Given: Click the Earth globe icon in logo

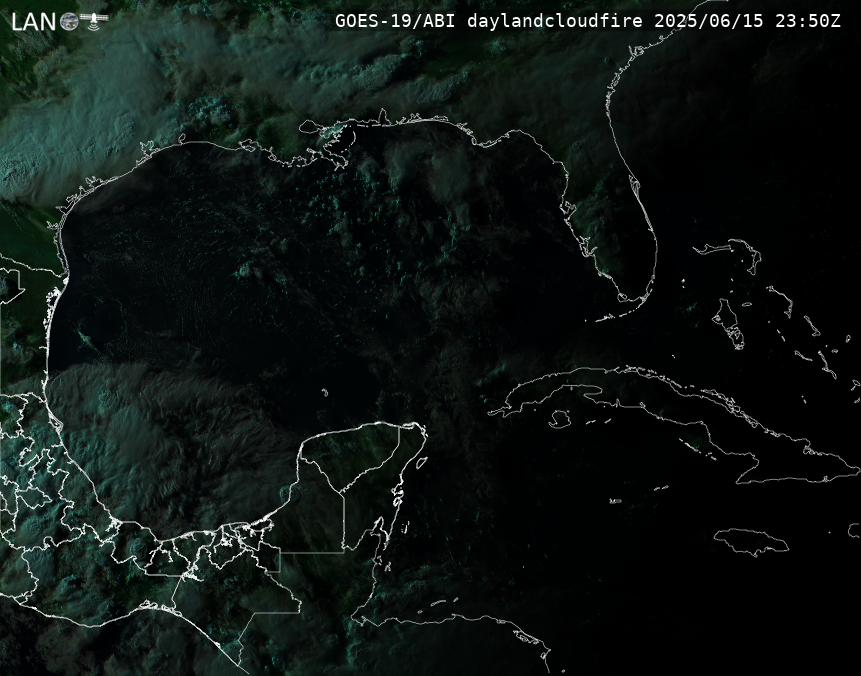Looking at the screenshot, I should [69, 22].
